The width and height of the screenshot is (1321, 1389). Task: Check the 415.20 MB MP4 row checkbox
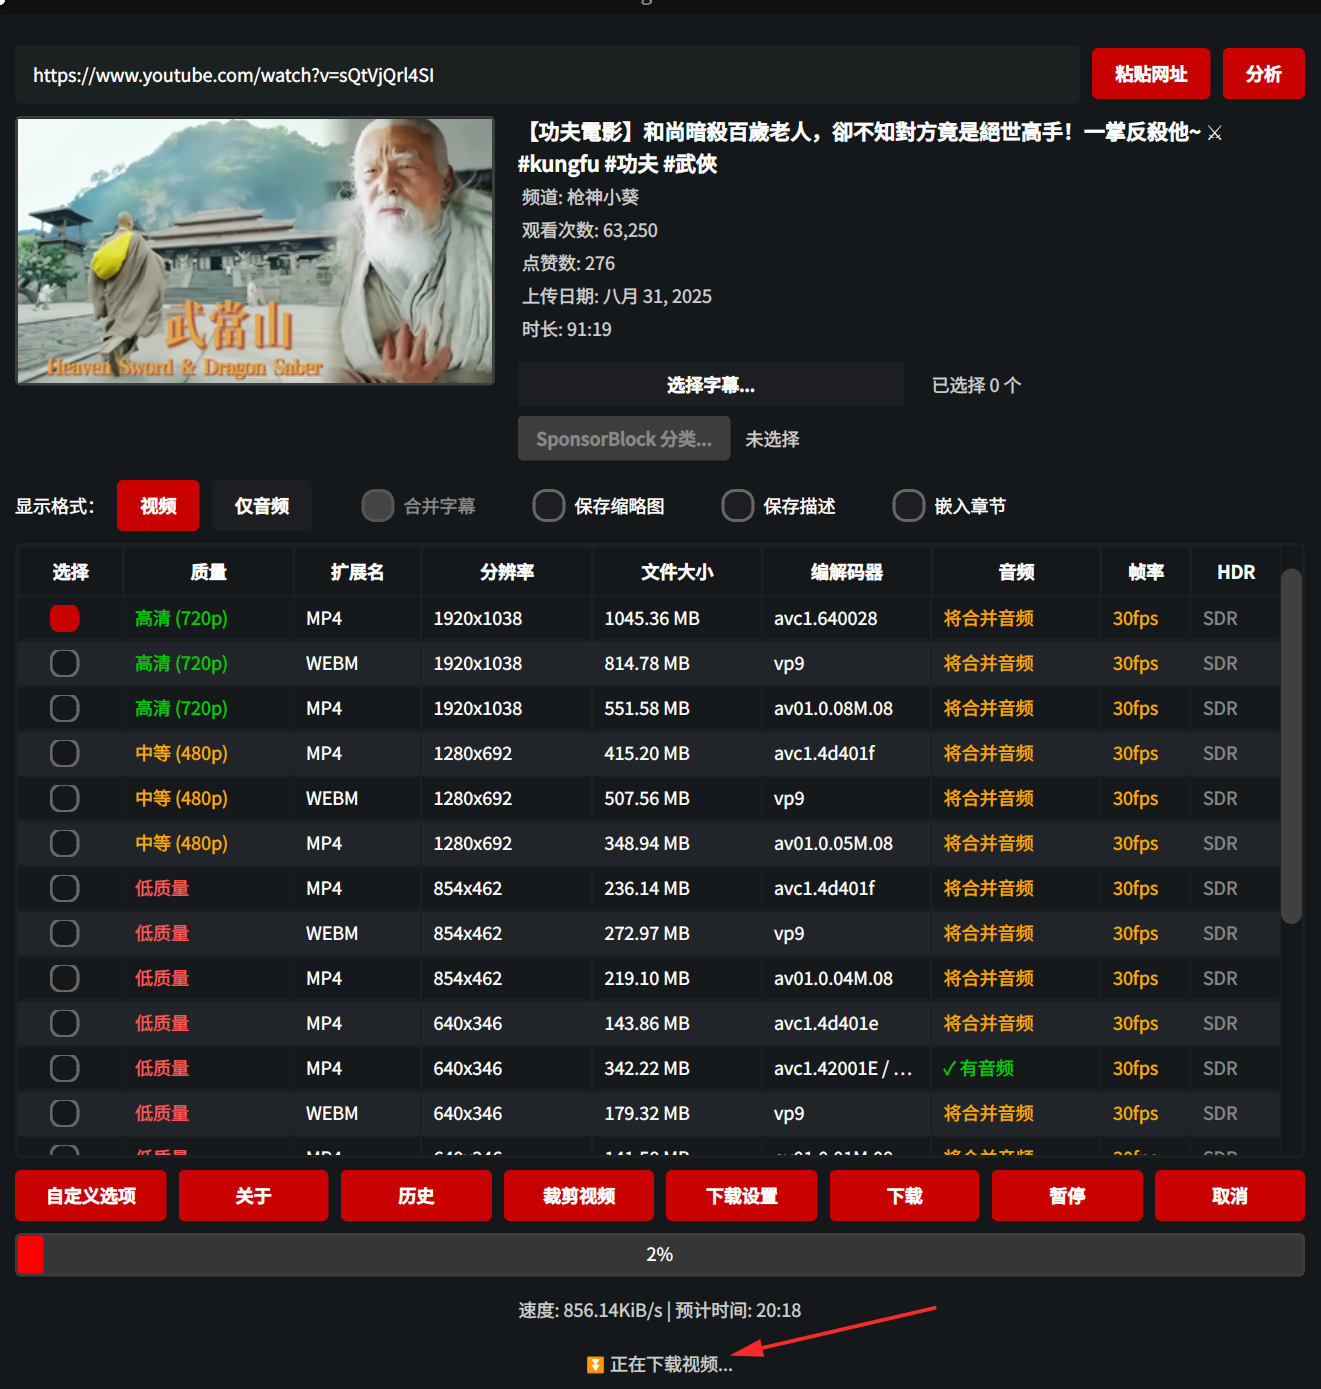65,753
